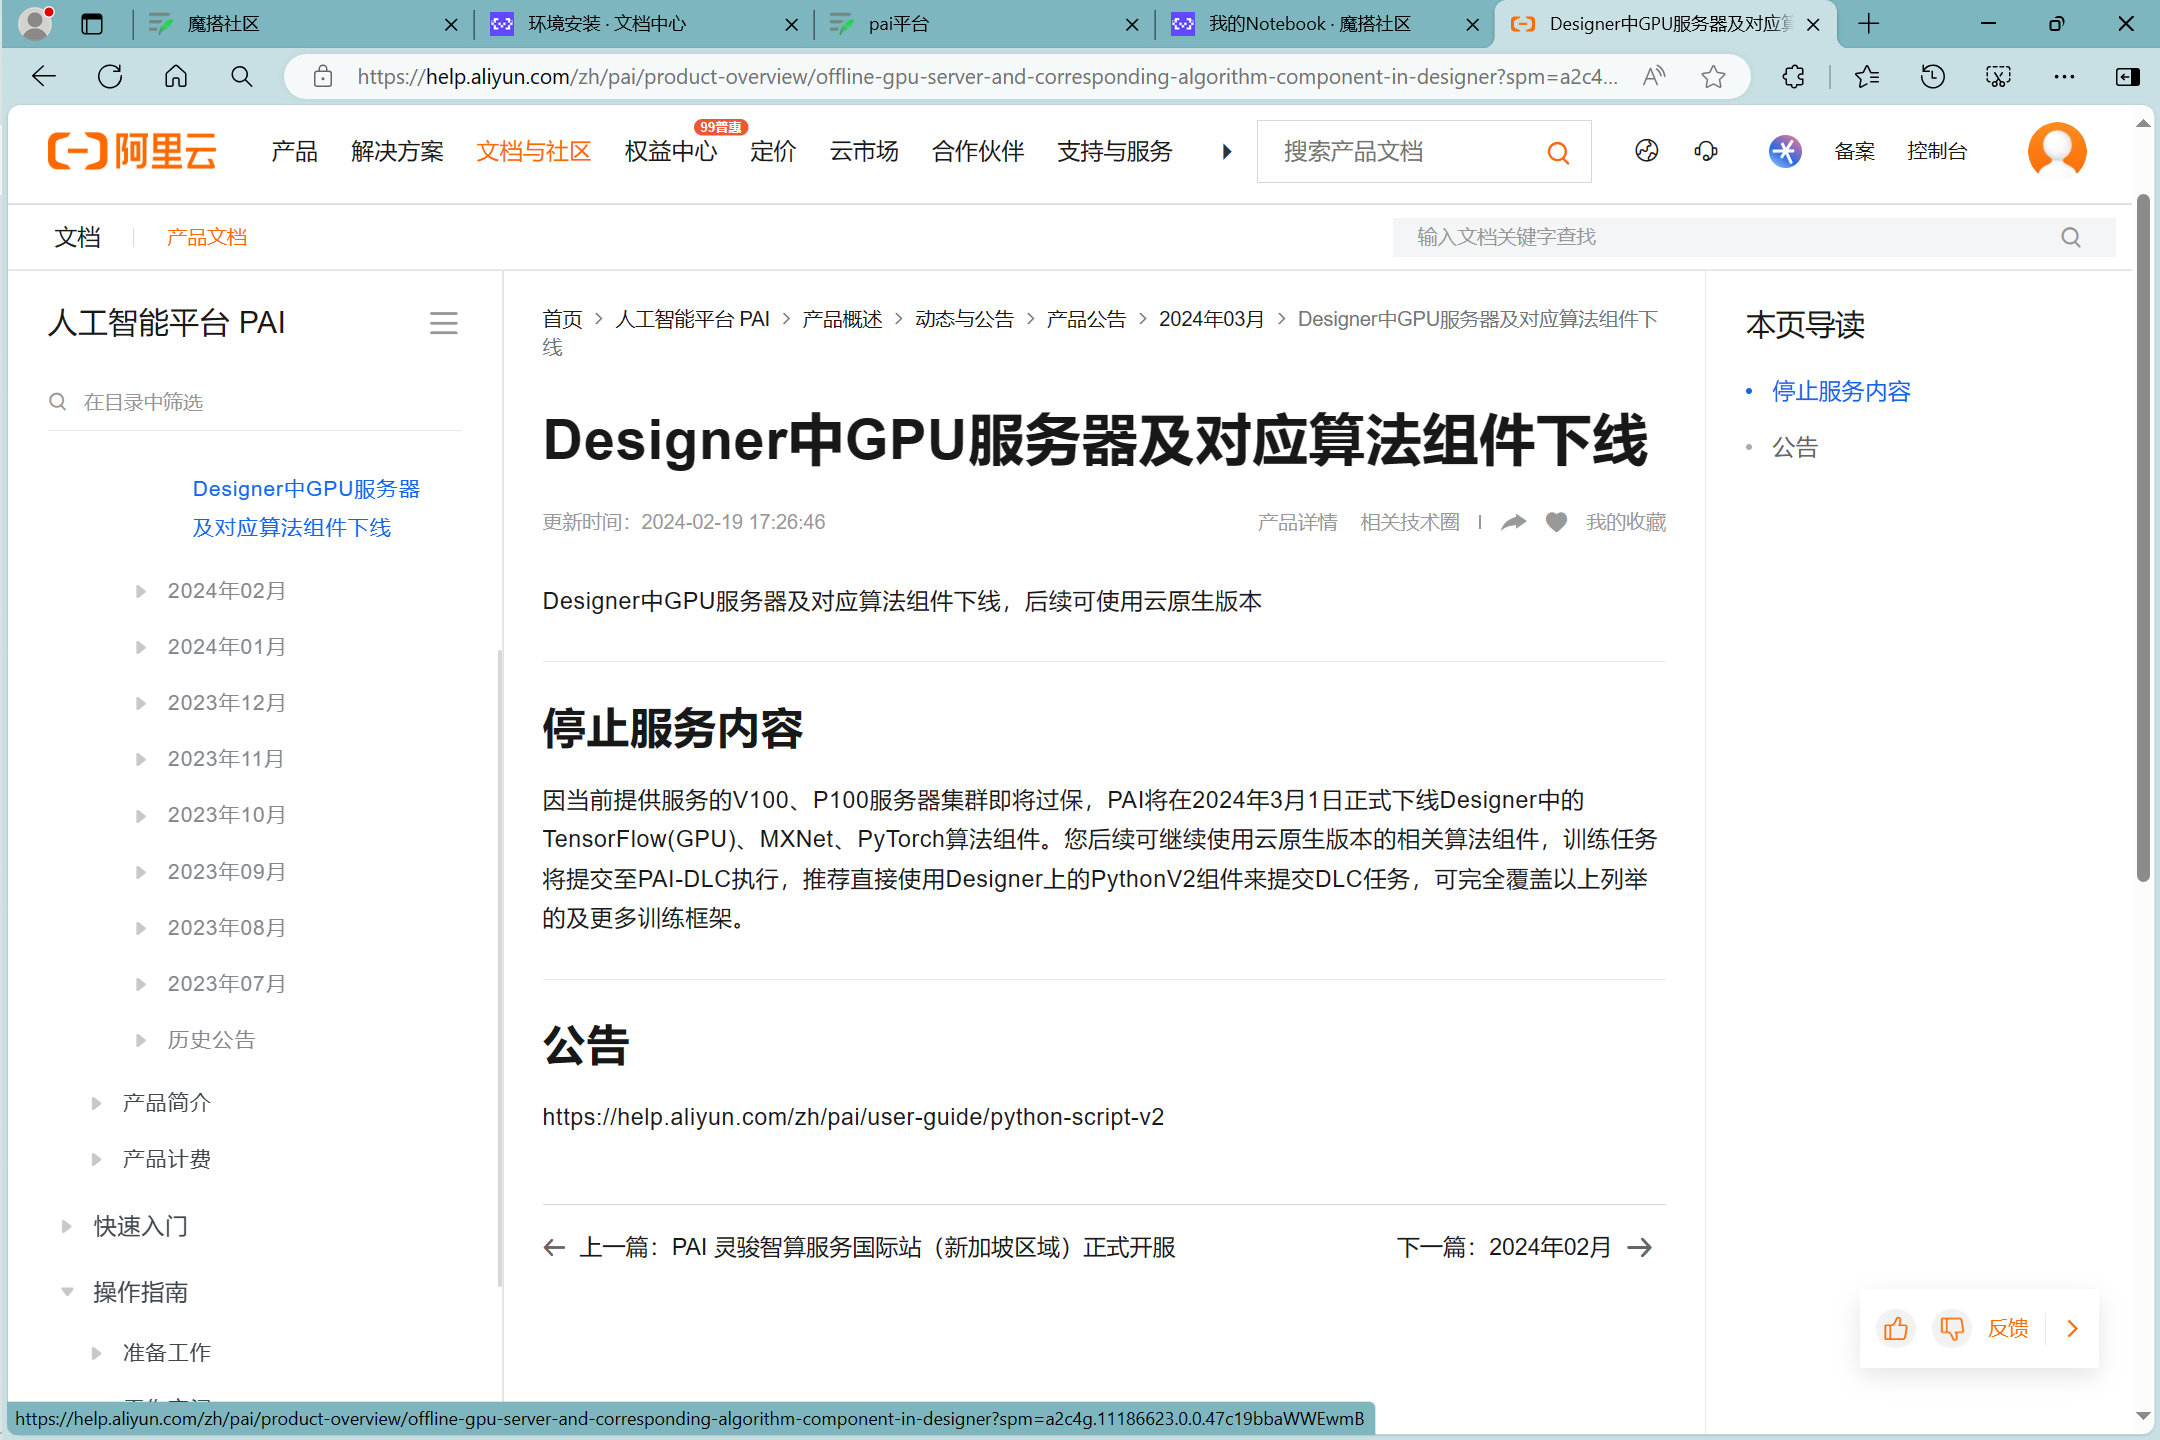Click the 控制台 console link
The height and width of the screenshot is (1440, 2160).
1937,151
